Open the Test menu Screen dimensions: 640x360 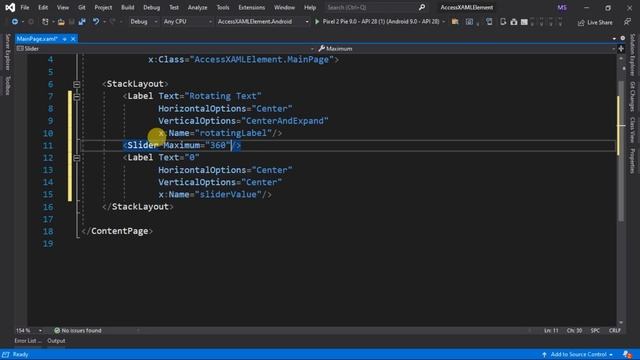[x=174, y=7]
